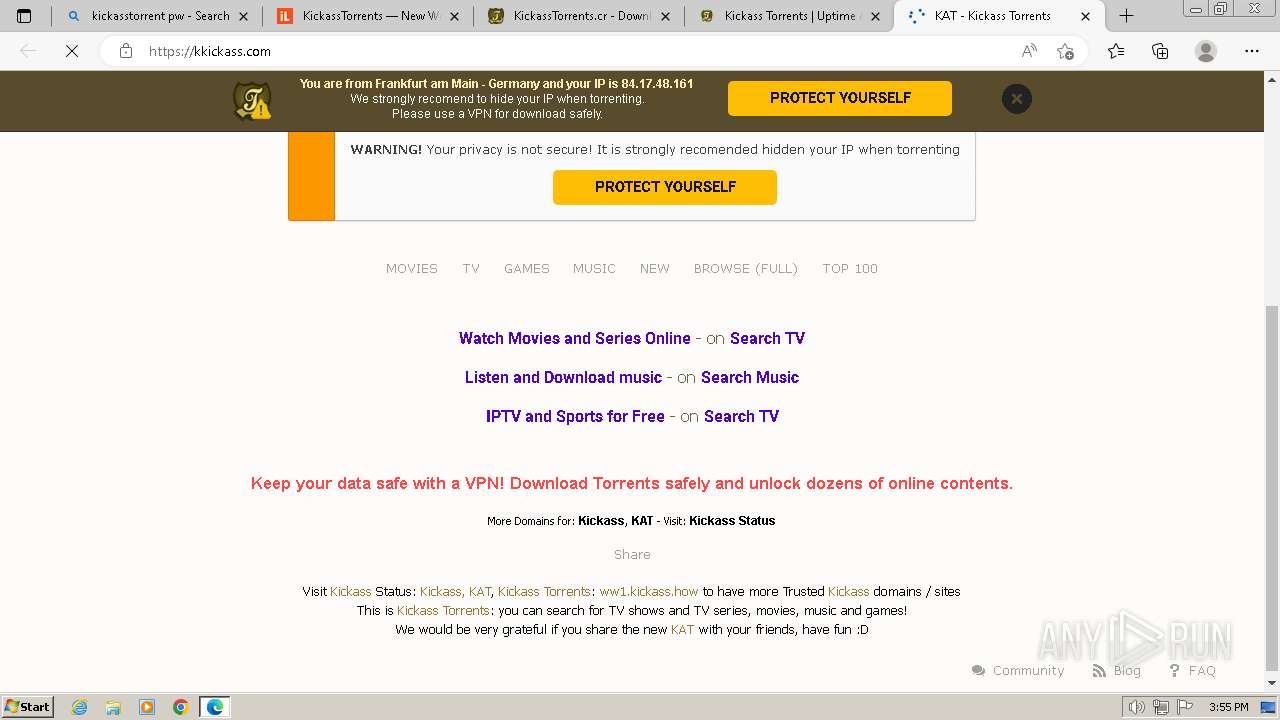Dismiss the VPN warning banner
This screenshot has width=1280, height=720.
point(1016,98)
